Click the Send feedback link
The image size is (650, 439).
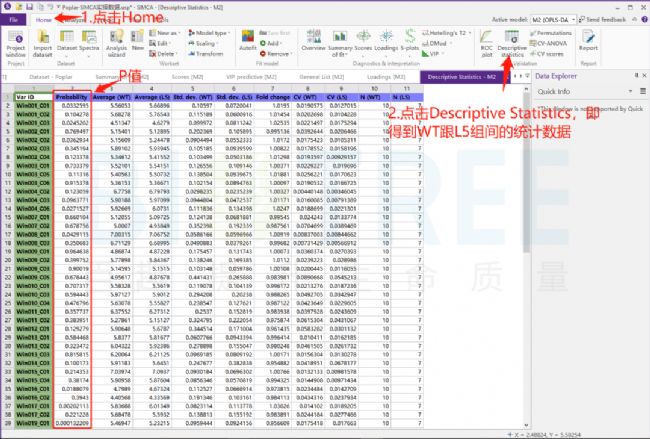point(602,19)
